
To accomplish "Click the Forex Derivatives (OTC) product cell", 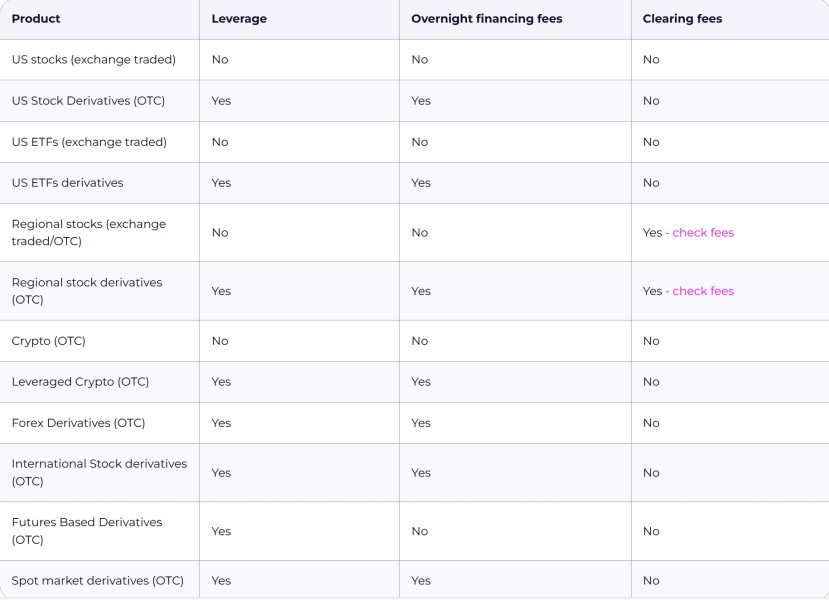I will 78,423.
